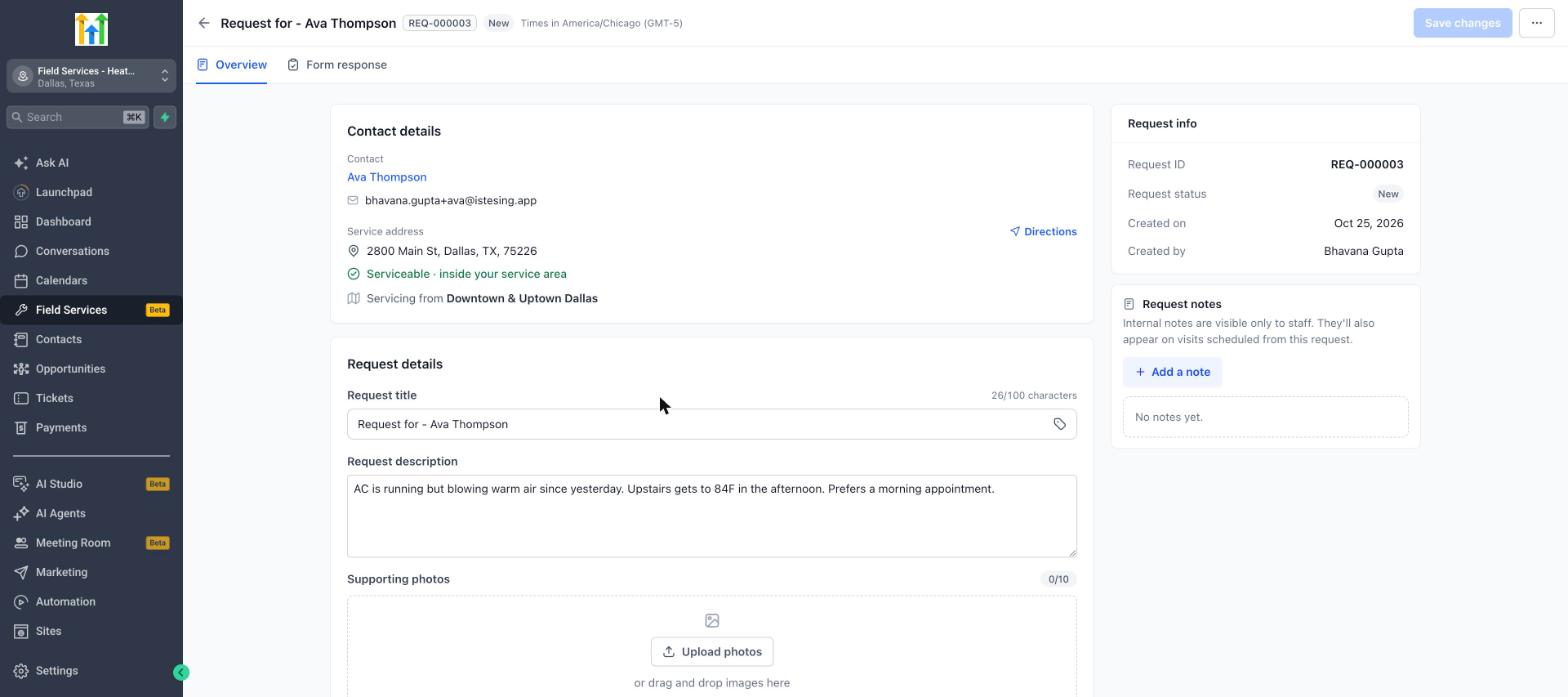Select Field Services in the sidebar
Screen dimensions: 1568x697
click(91, 310)
